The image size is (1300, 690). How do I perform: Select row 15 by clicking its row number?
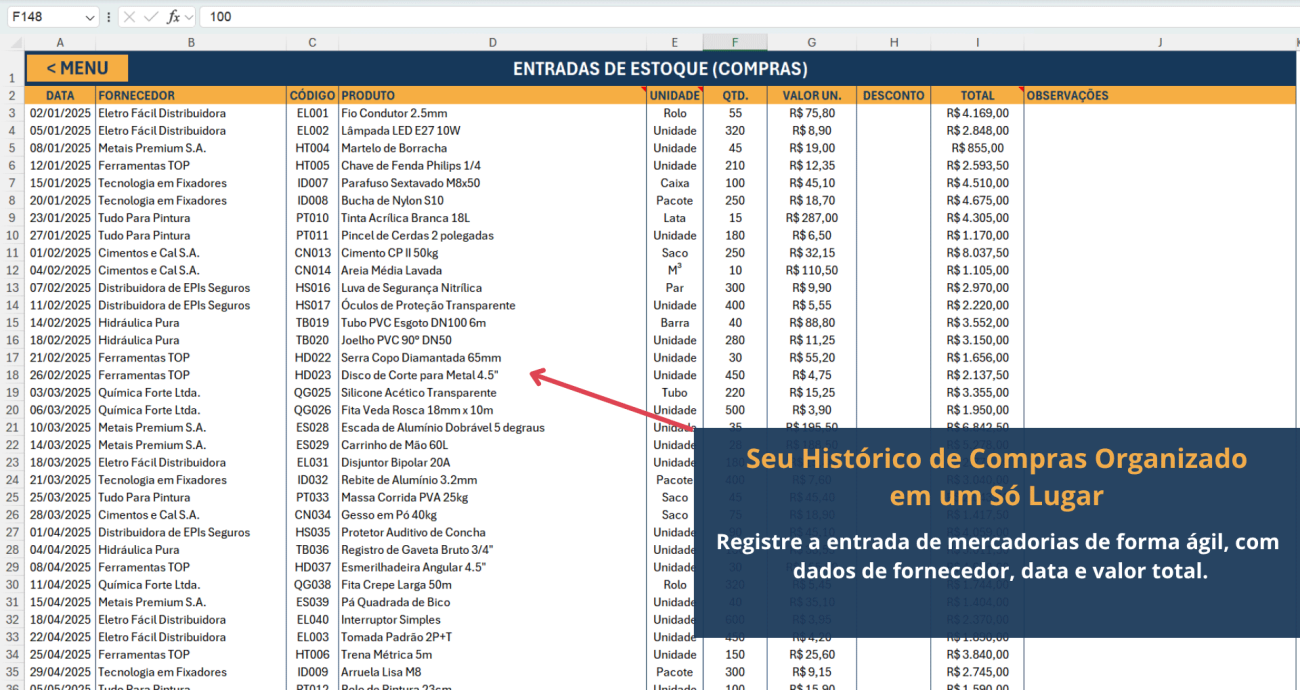11,322
